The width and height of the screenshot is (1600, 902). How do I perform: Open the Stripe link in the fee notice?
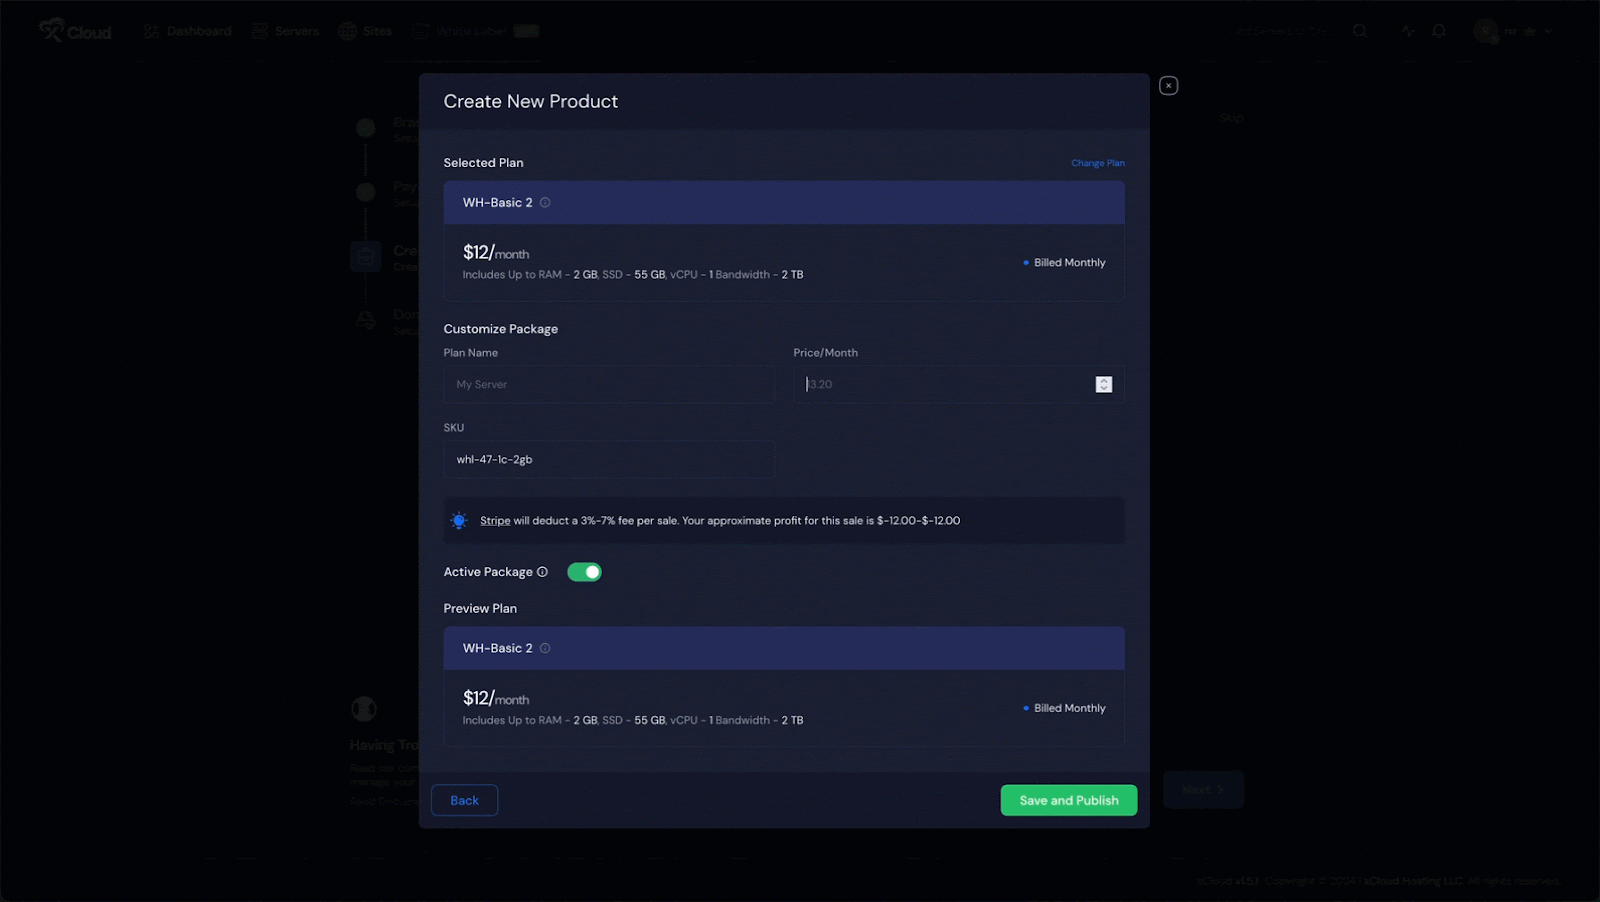494,520
